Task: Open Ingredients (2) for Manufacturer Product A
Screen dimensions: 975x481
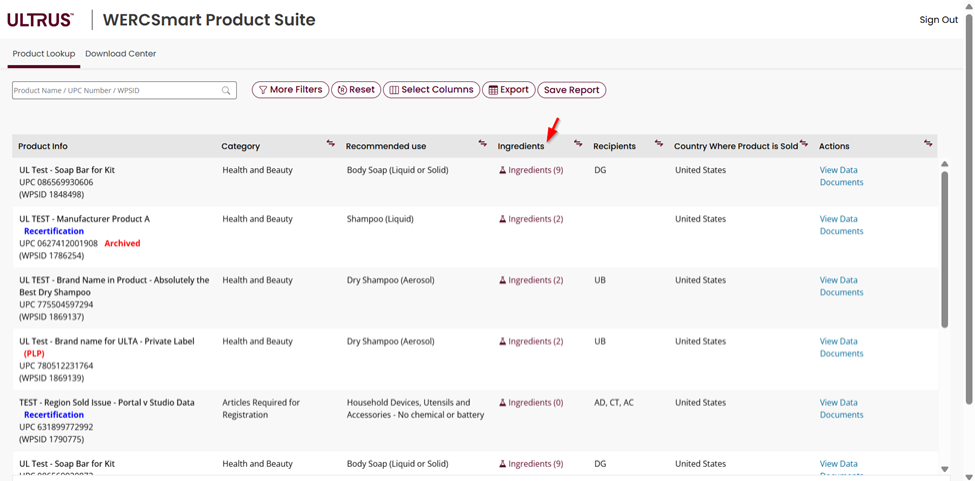Action: [x=531, y=219]
